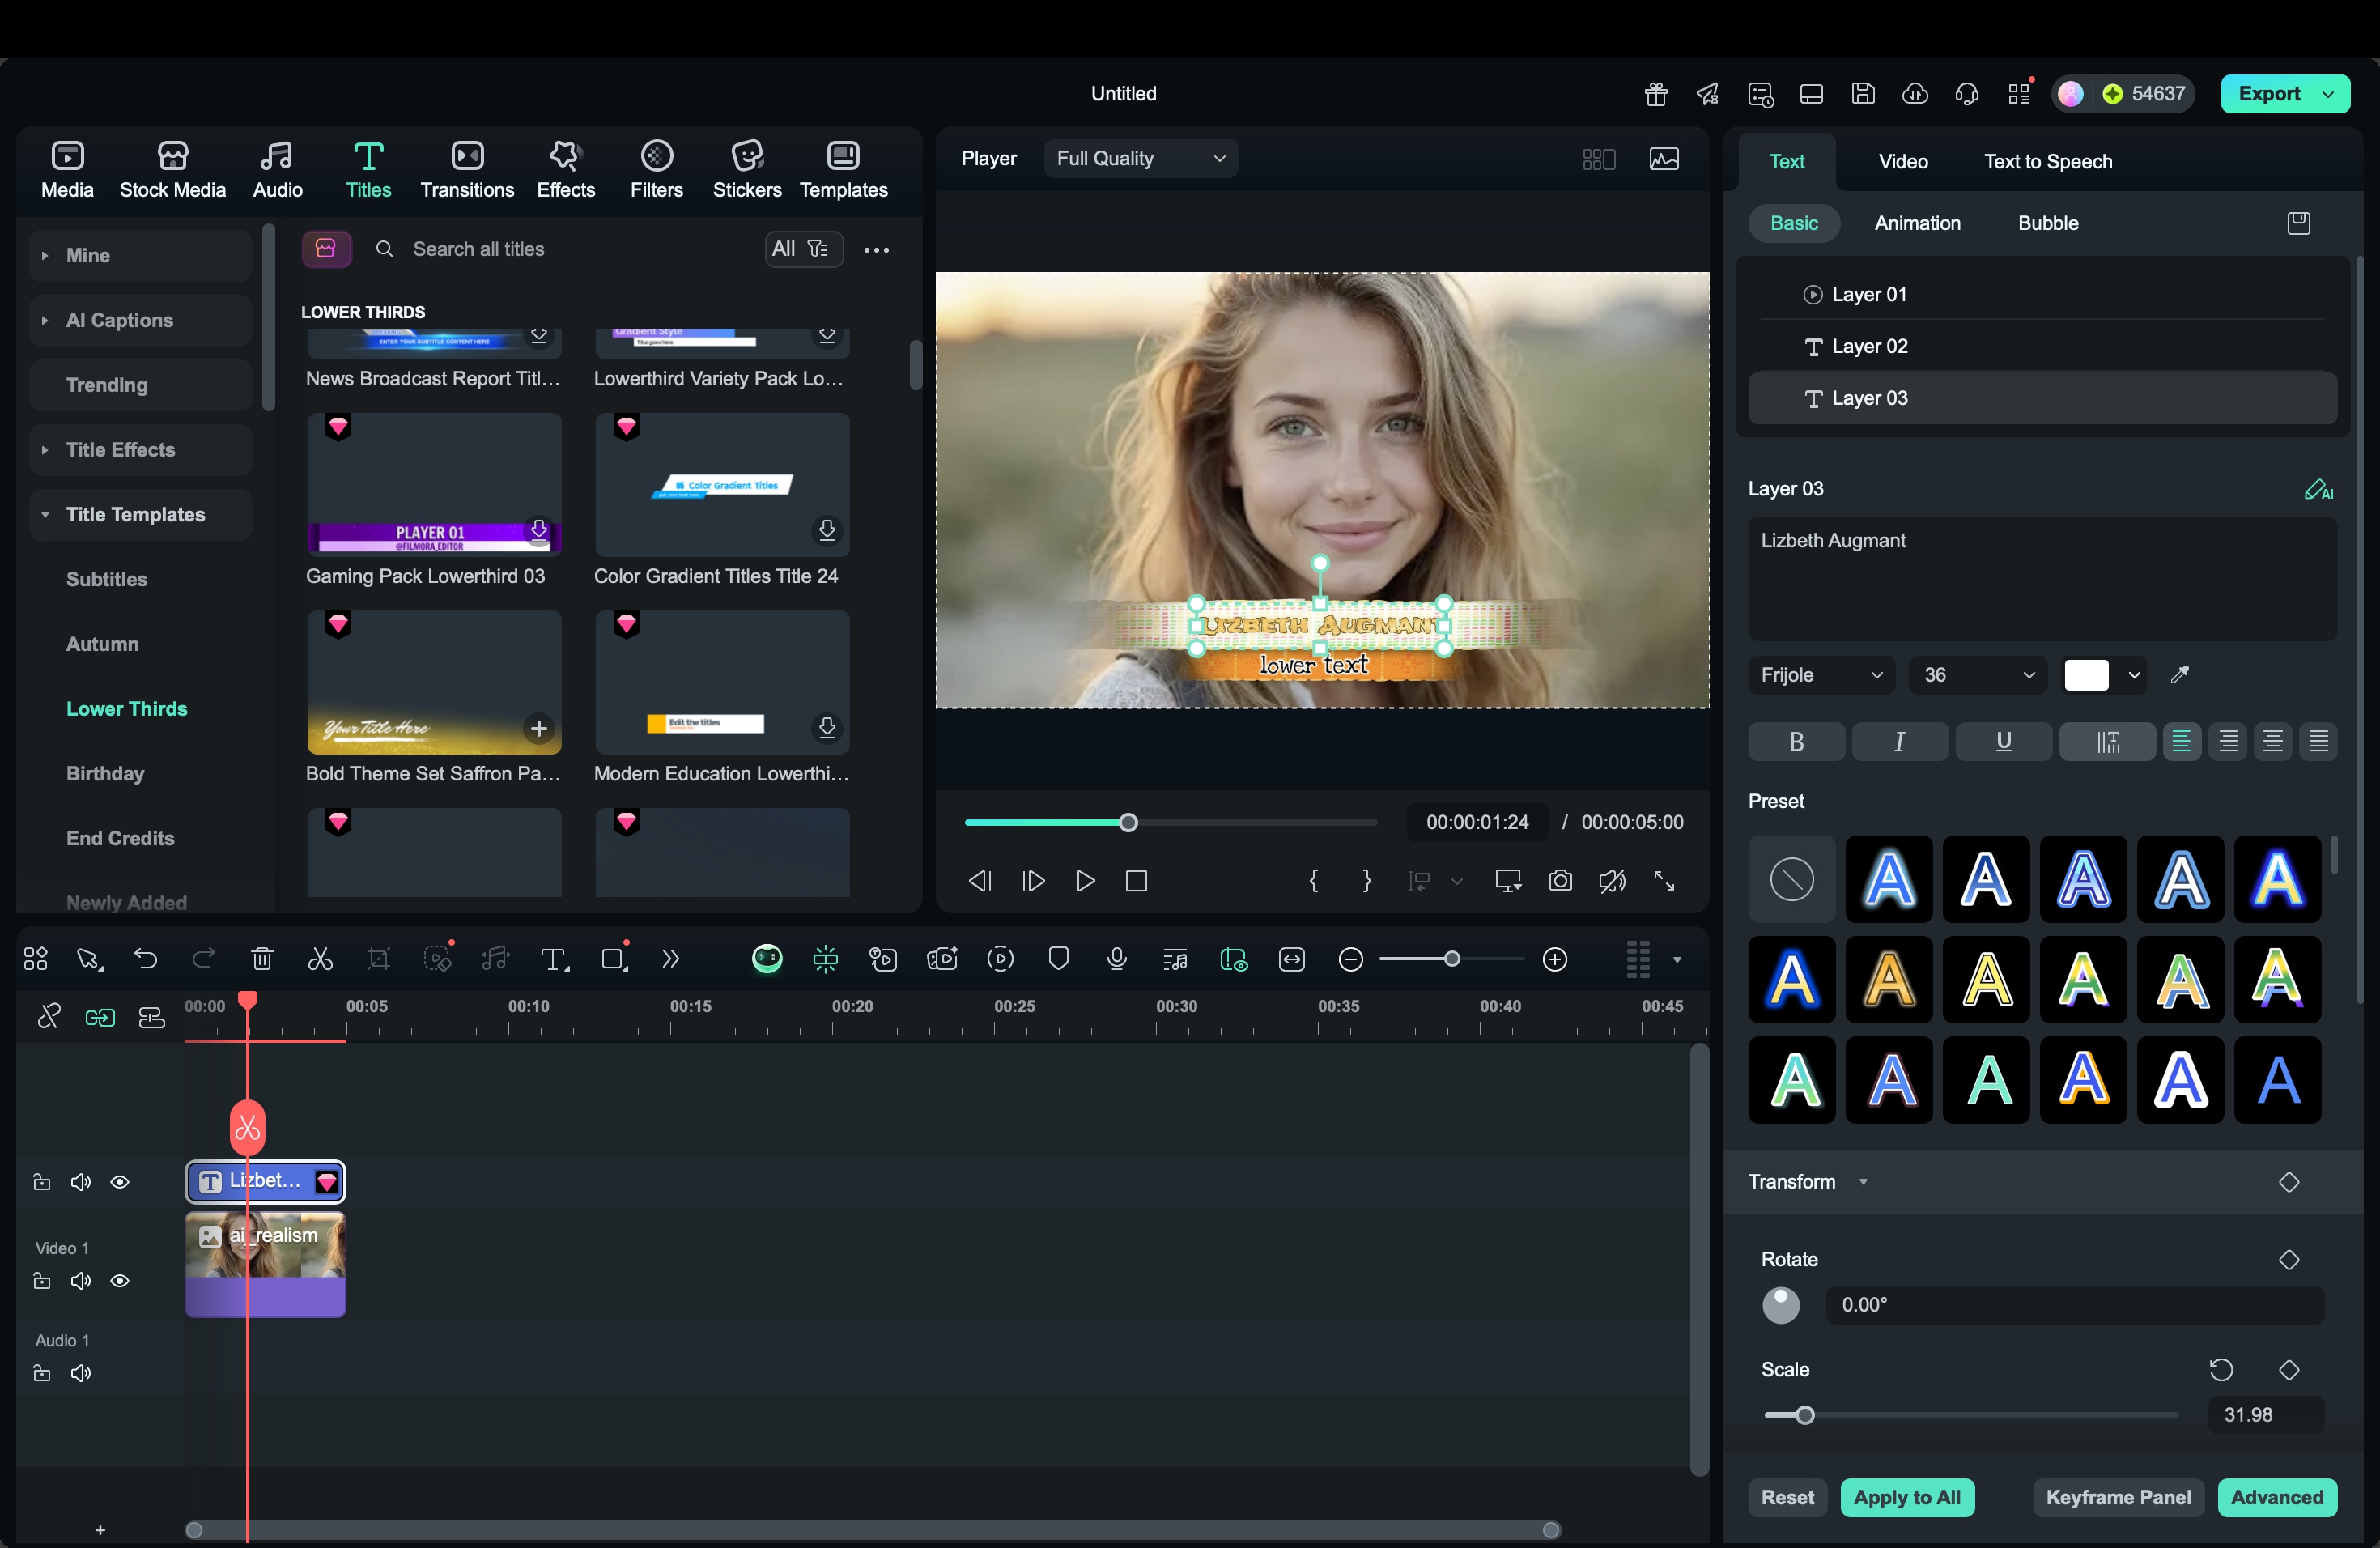Viewport: 2380px width, 1548px height.
Task: Switch to the Animation tab
Action: [1917, 223]
